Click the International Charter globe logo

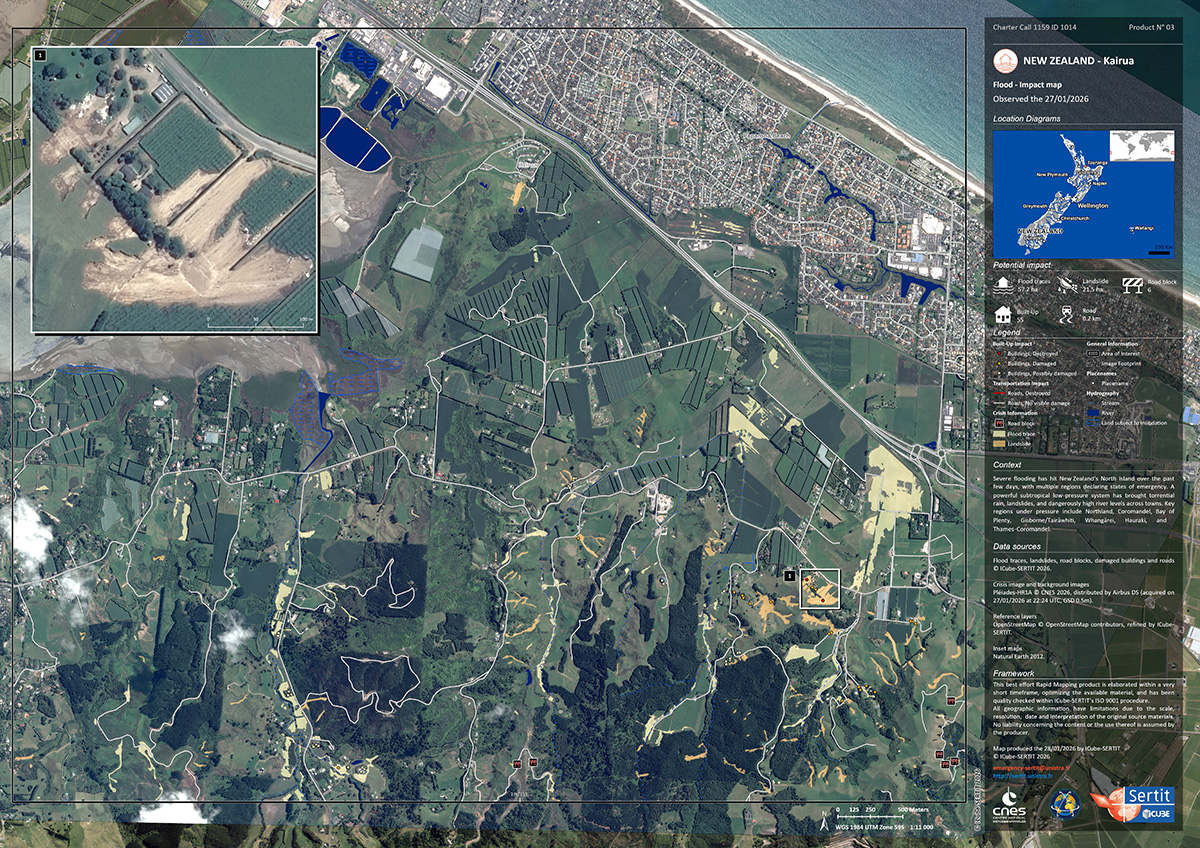(1064, 805)
